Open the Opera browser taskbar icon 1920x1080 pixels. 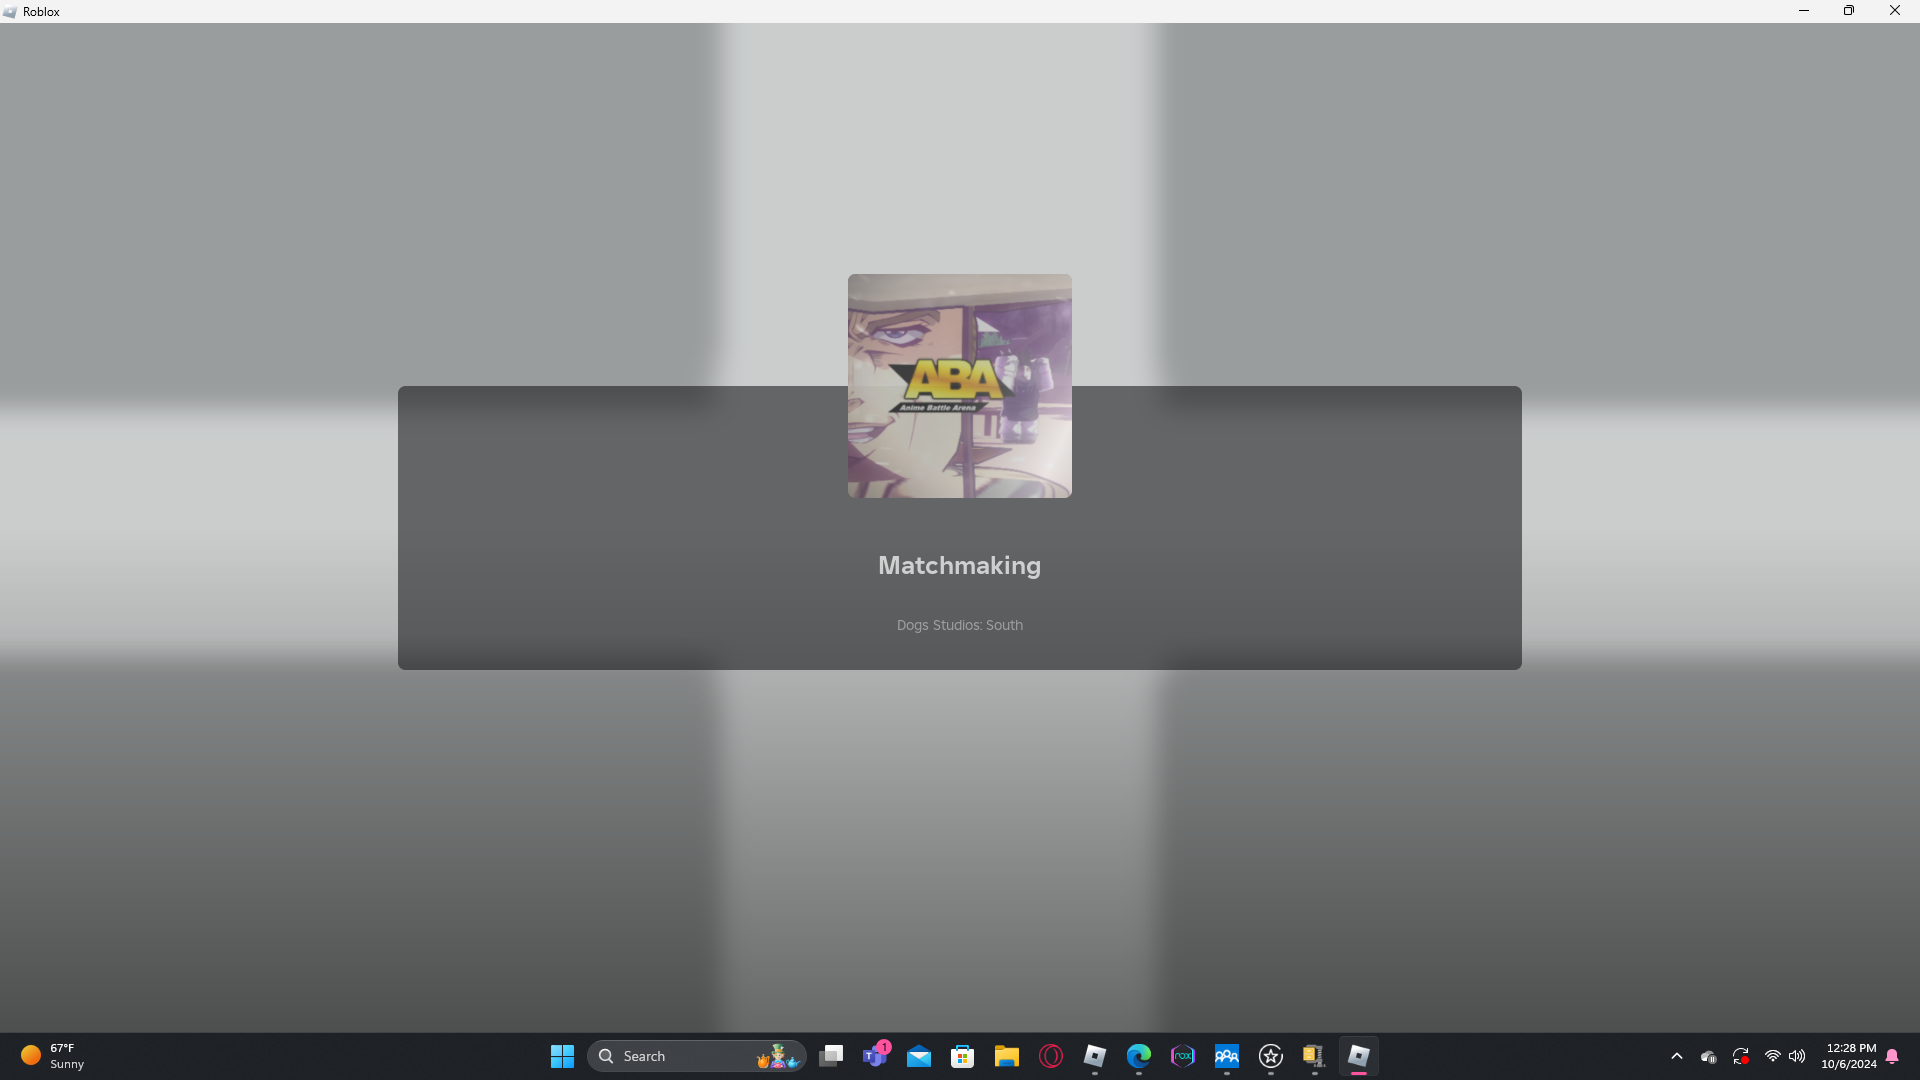1050,1056
